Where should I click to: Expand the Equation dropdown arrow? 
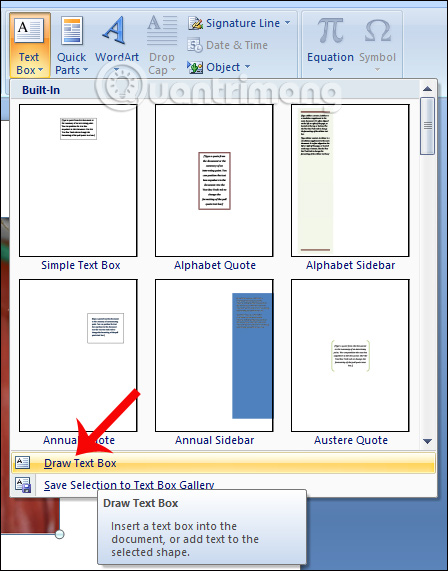pyautogui.click(x=330, y=70)
